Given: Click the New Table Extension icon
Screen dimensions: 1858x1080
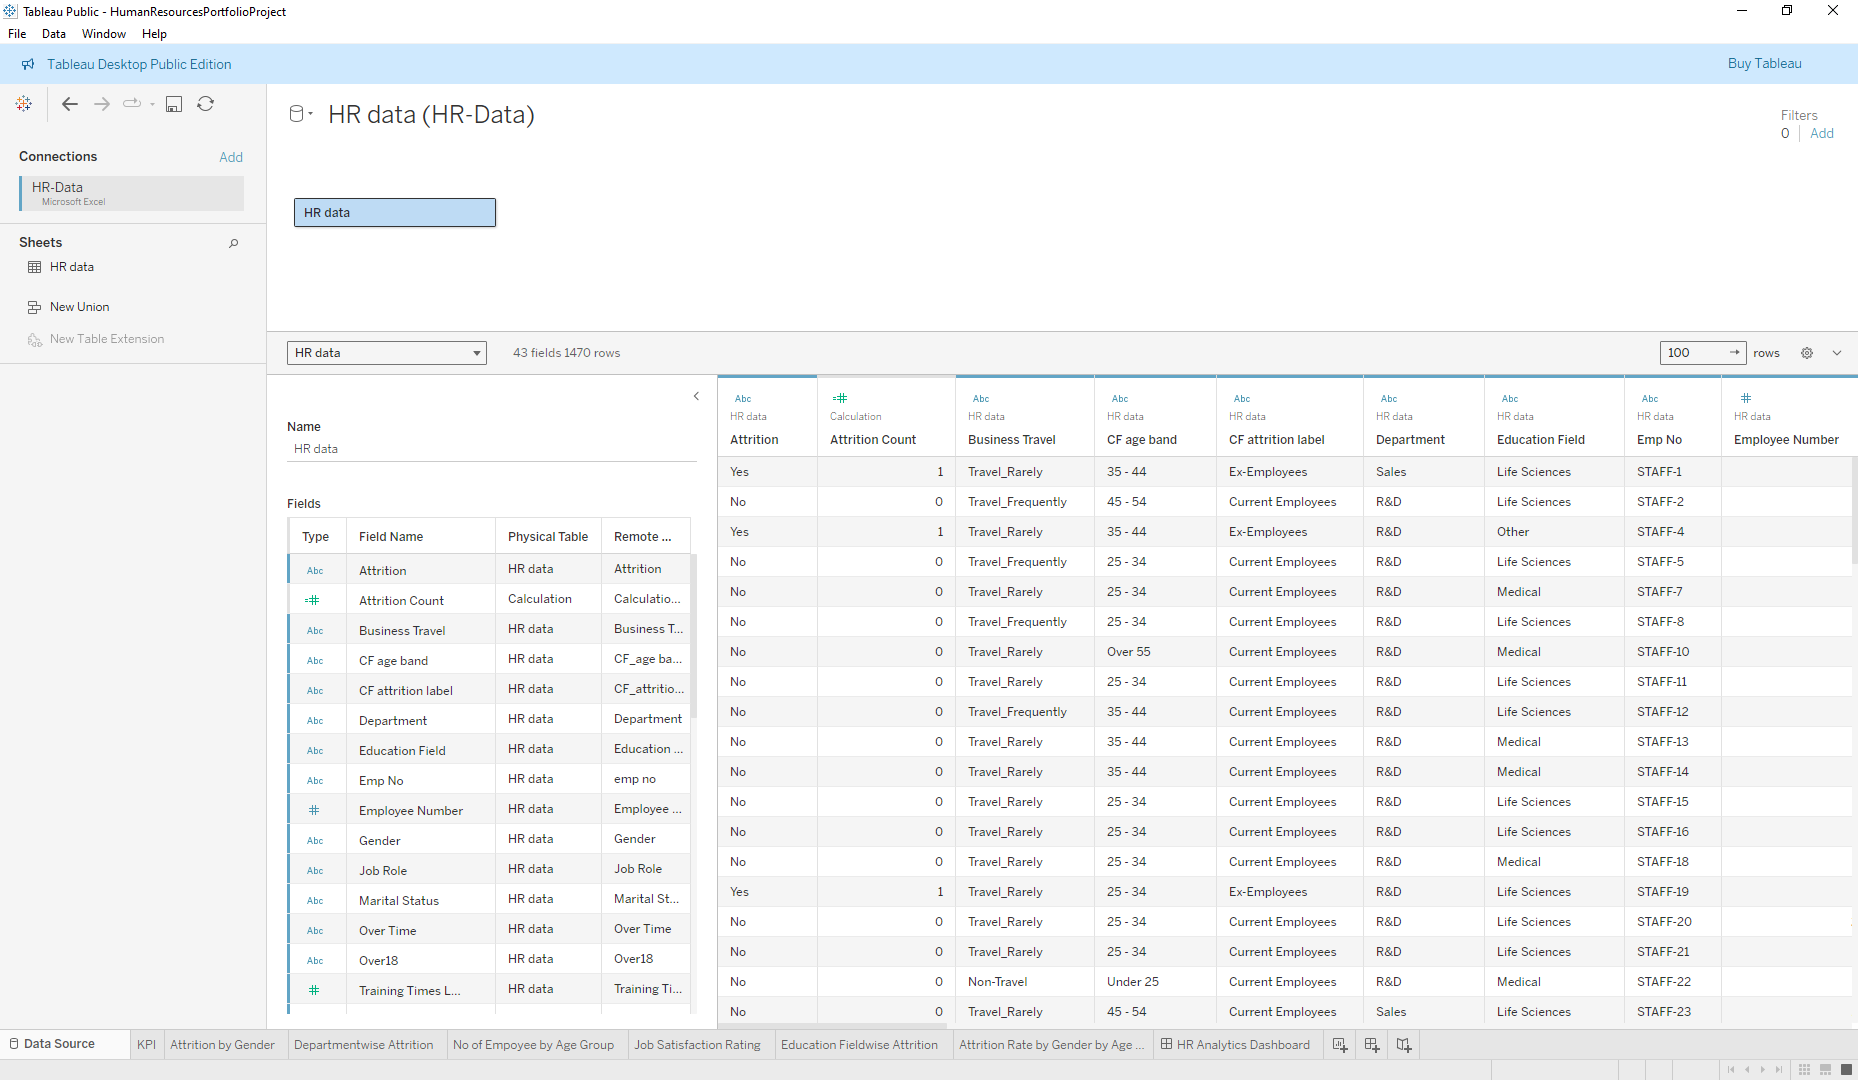Looking at the screenshot, I should [34, 339].
